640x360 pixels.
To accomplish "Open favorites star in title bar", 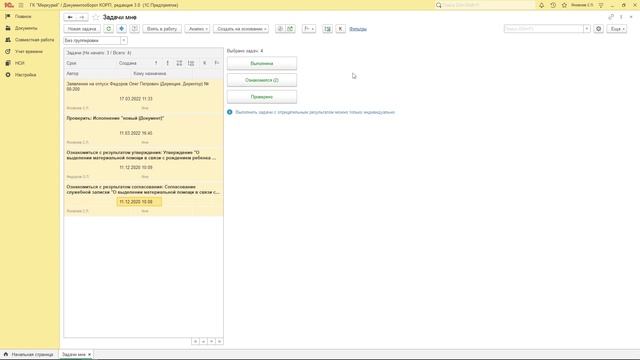I will click(564, 5).
